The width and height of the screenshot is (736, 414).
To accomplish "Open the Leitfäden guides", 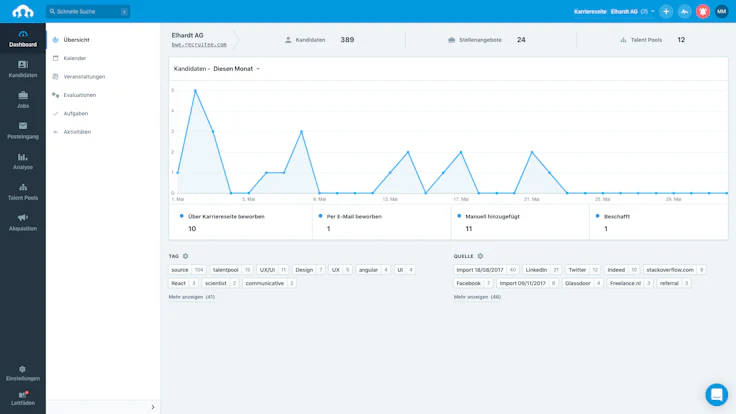I will click(23, 398).
